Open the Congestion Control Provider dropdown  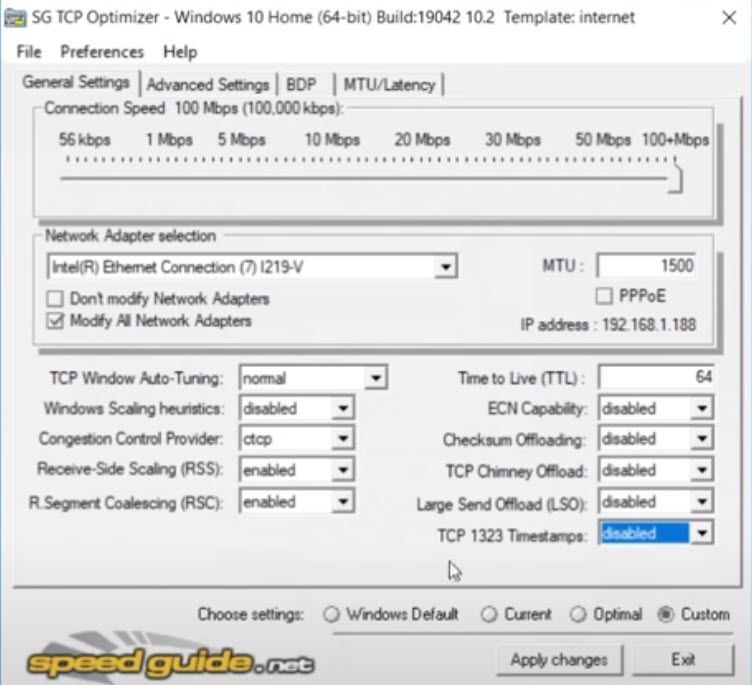(x=343, y=439)
